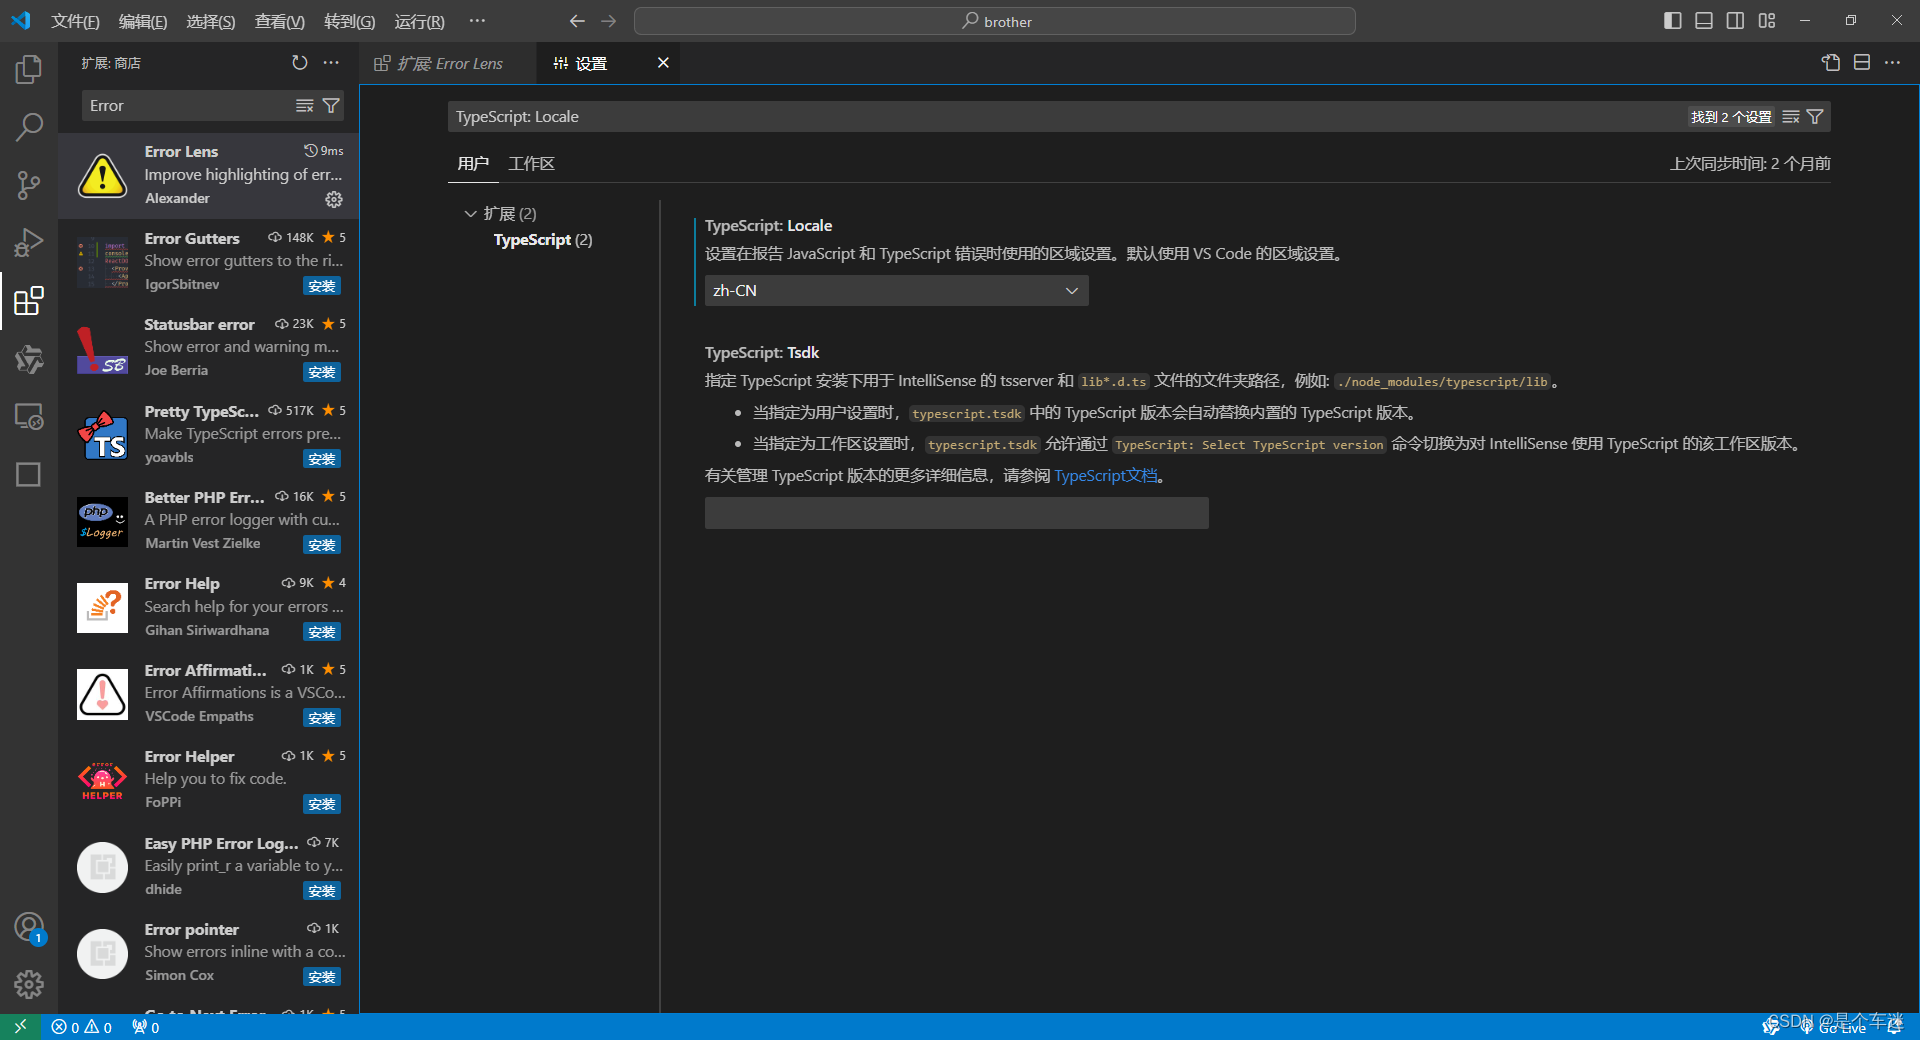The image size is (1920, 1040).
Task: Filter settings with funnel icon
Action: [1815, 117]
